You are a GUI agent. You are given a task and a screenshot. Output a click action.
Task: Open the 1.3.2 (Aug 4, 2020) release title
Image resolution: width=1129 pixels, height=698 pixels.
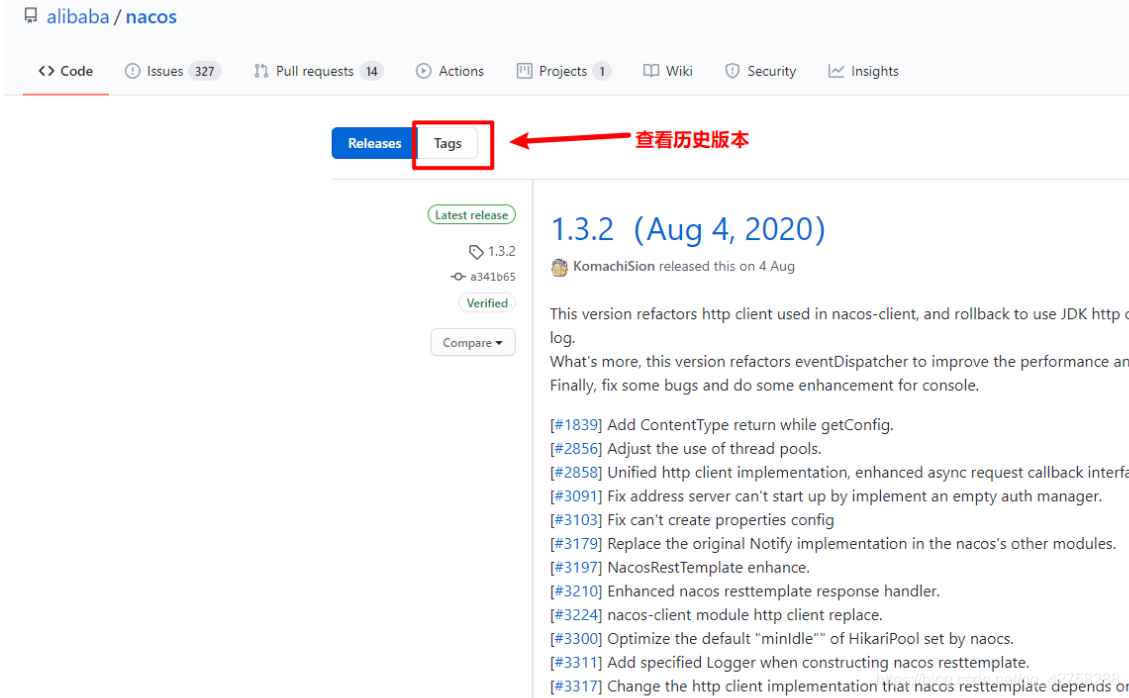[x=688, y=229]
